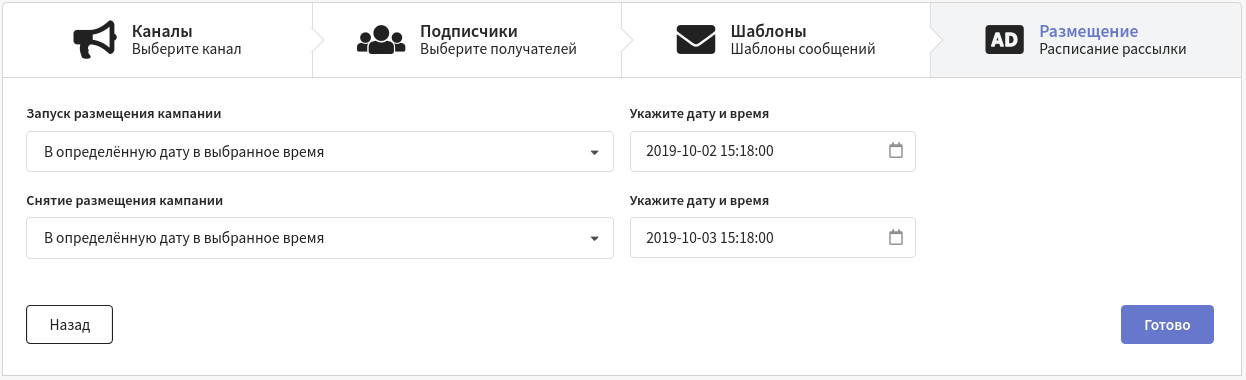Expand the Снятие размещения кампании select box
Image resolution: width=1246 pixels, height=380 pixels.
pos(320,239)
